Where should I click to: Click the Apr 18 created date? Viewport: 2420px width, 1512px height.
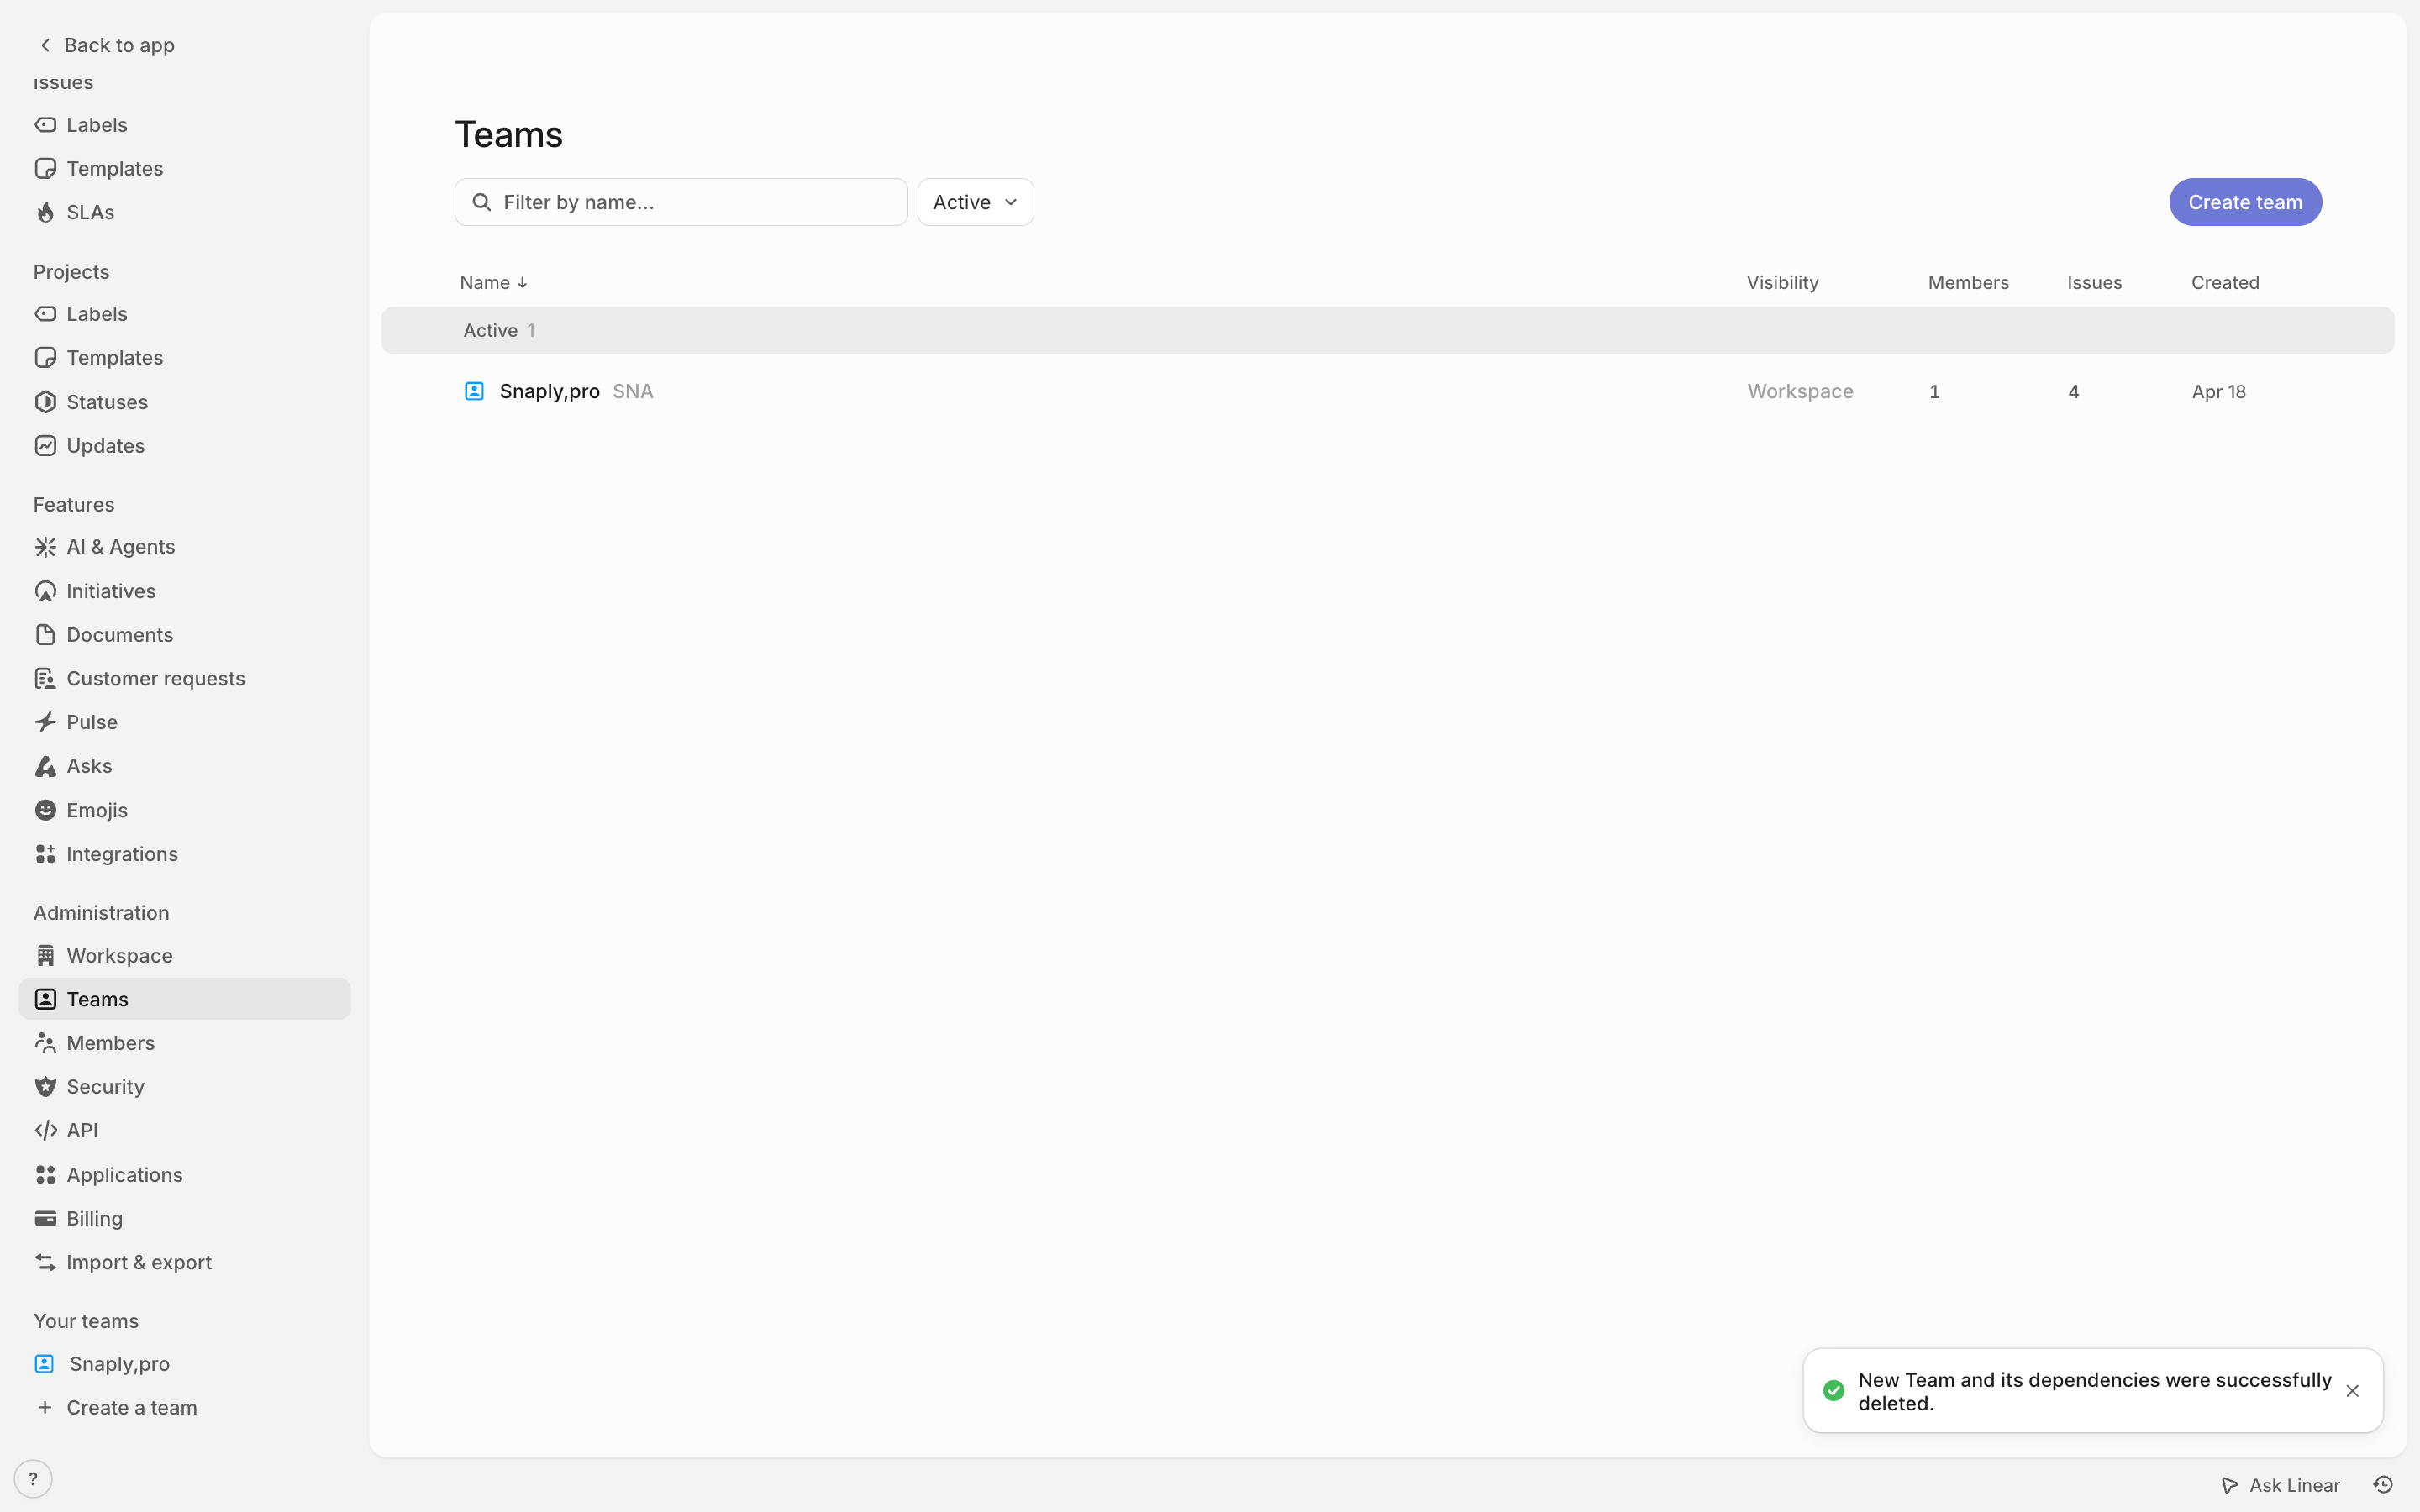pyautogui.click(x=2218, y=391)
